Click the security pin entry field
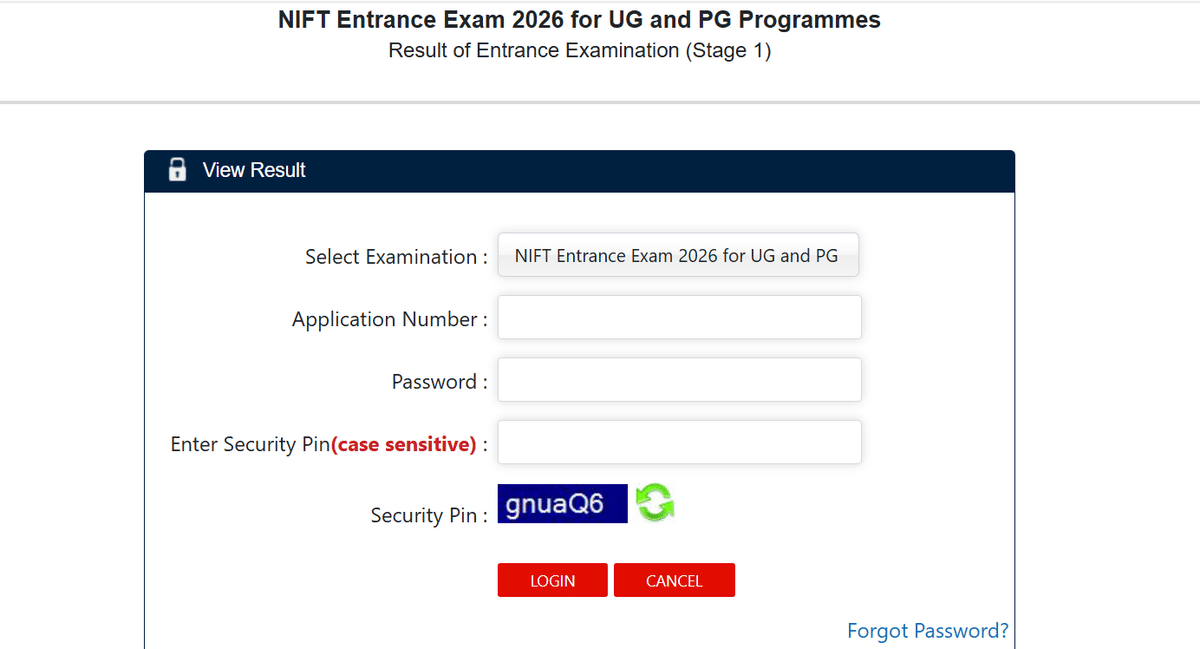 pyautogui.click(x=679, y=442)
